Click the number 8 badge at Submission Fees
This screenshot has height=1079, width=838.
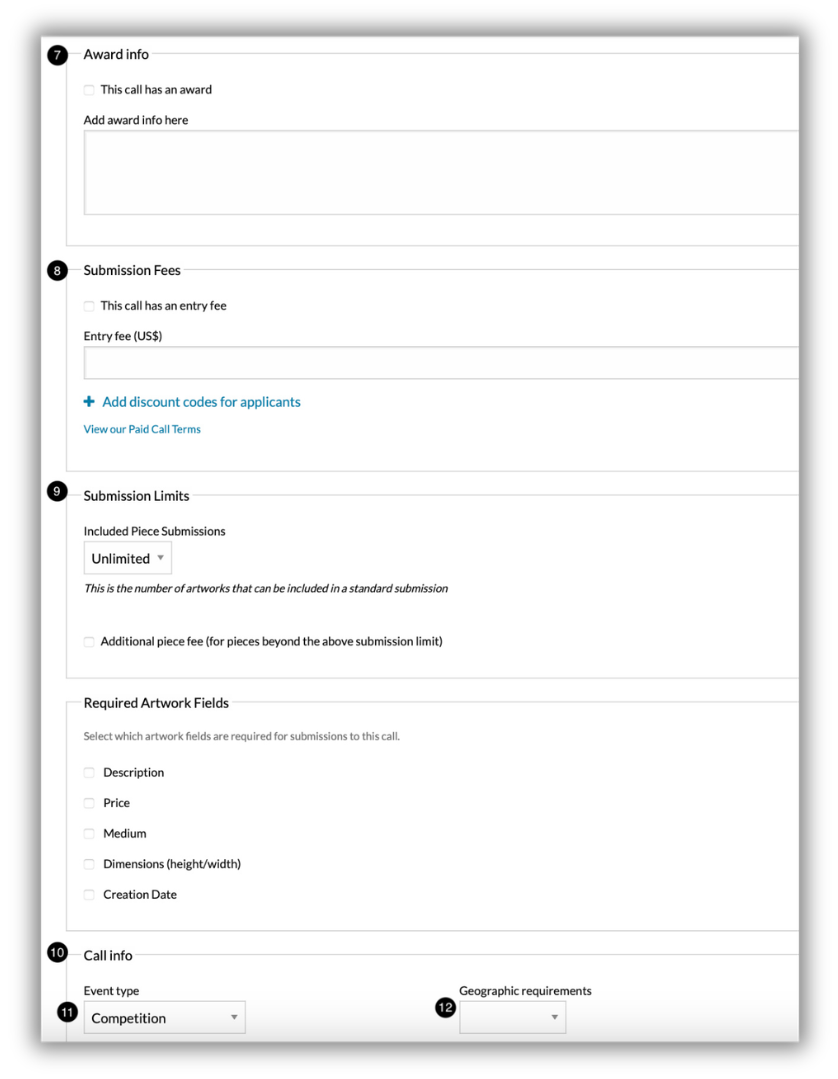click(x=57, y=270)
